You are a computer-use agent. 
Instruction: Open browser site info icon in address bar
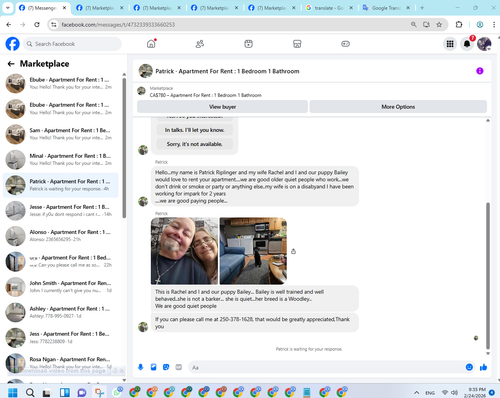click(x=54, y=24)
